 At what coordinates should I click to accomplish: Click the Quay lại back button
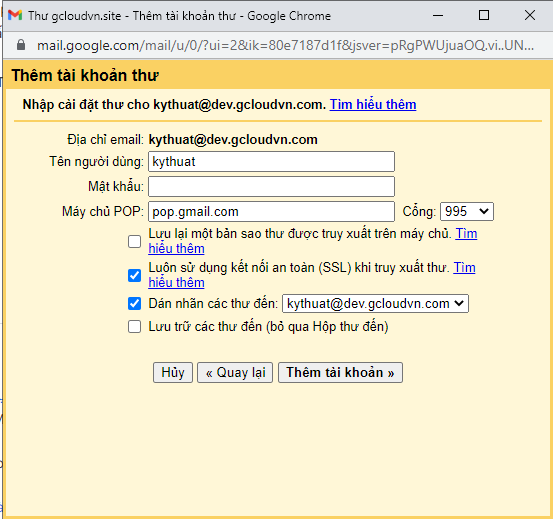click(x=235, y=372)
